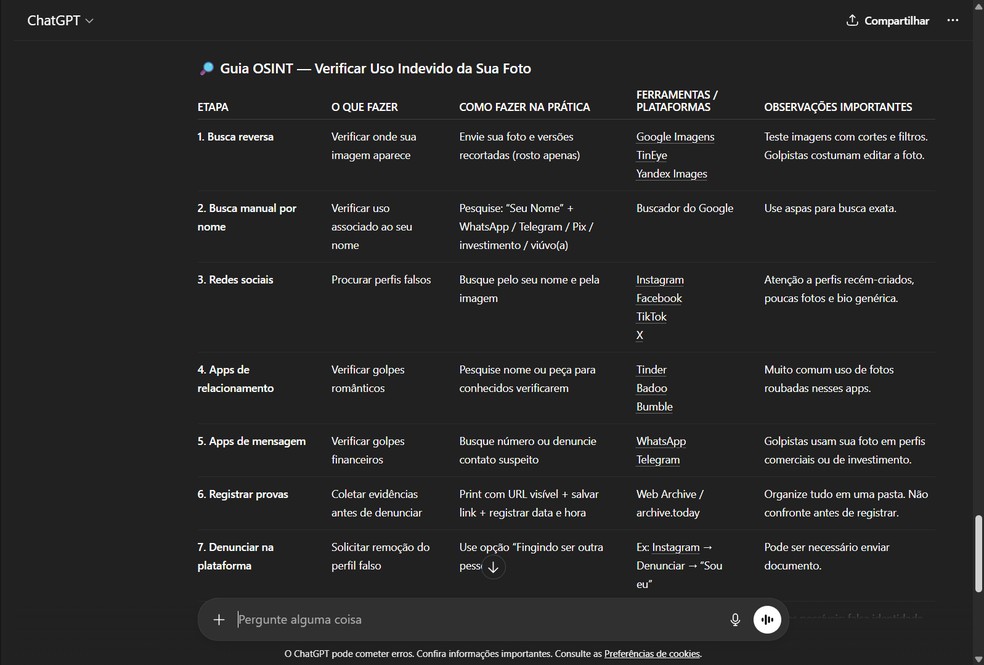Click the microphone dictation icon
The image size is (984, 665).
tap(735, 620)
